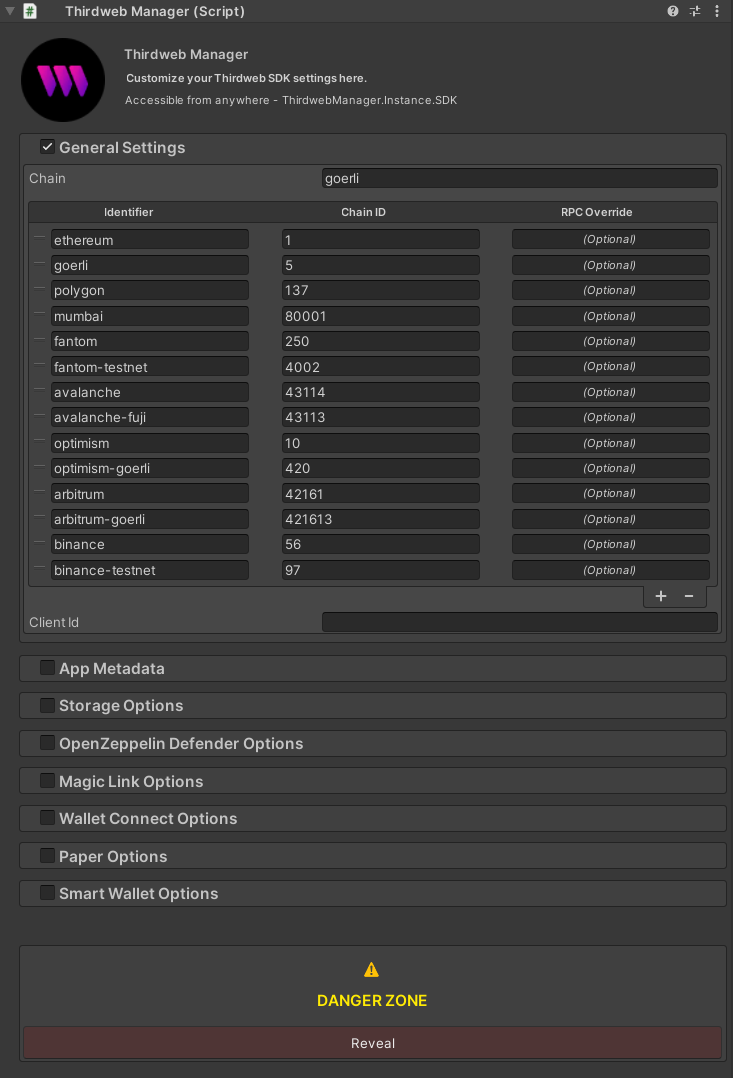Select the arbitrum row drag handle
The image size is (733, 1078).
(x=39, y=492)
